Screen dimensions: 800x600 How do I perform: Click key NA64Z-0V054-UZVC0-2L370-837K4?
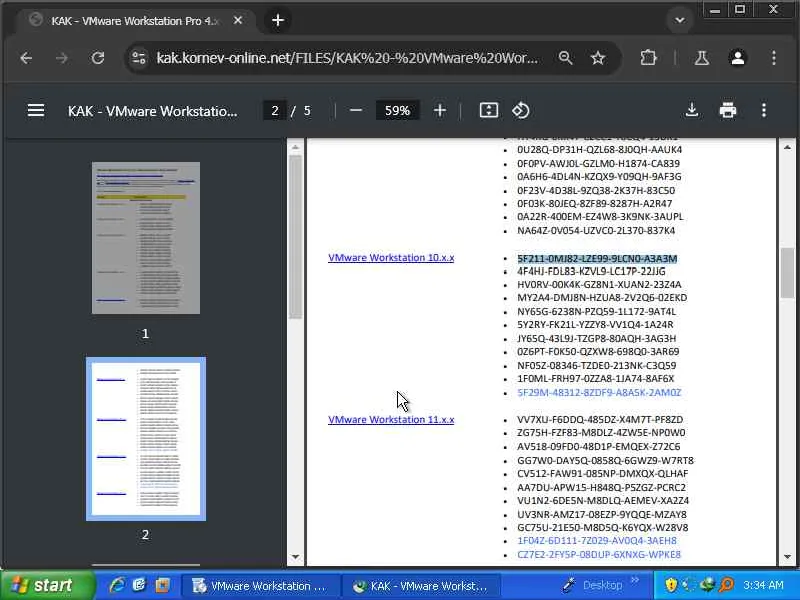click(x=596, y=231)
